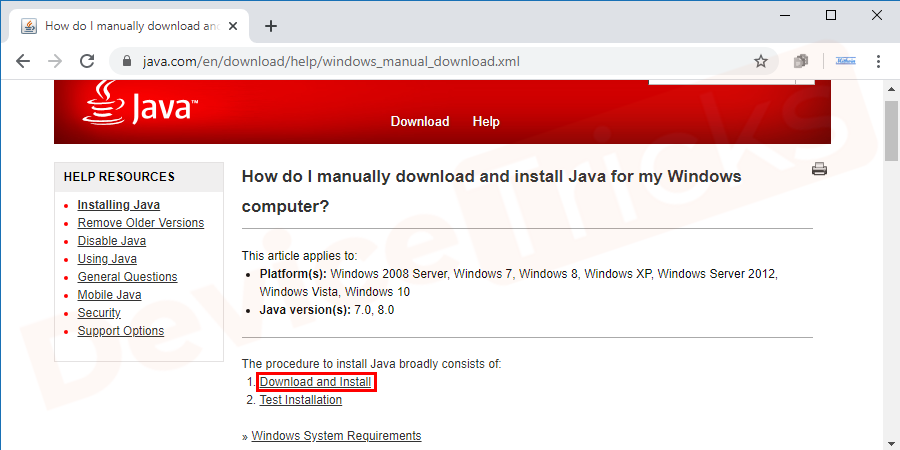Open Remove Older Versions link
Image resolution: width=900 pixels, height=450 pixels.
click(141, 223)
